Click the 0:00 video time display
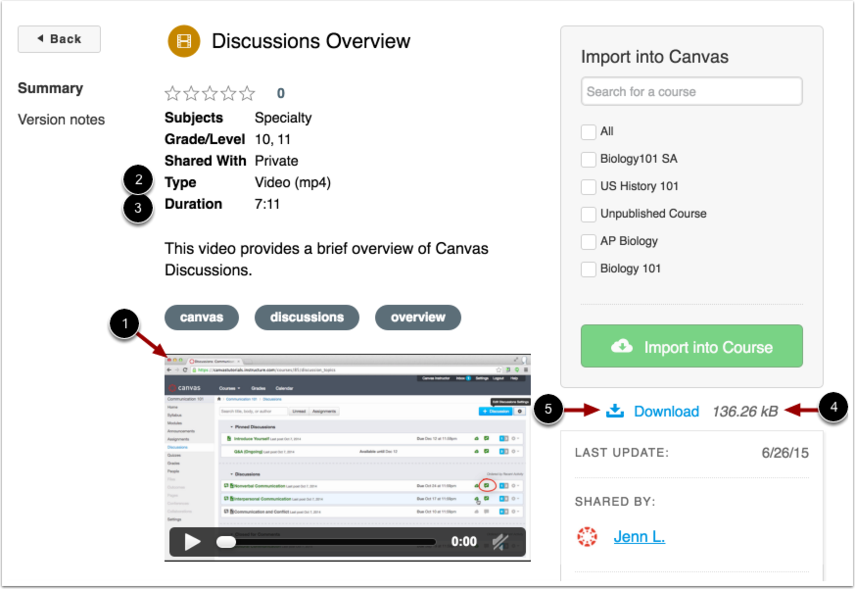855x589 pixels. (463, 542)
